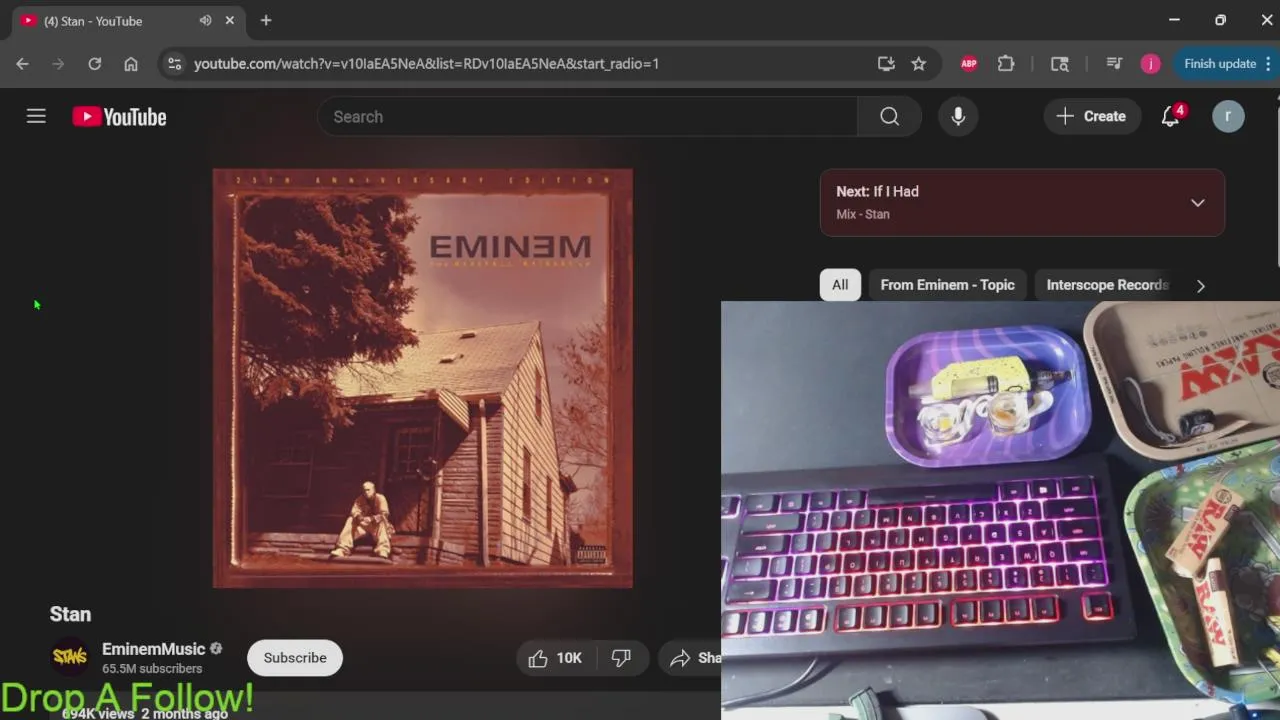Open the EminemMusic channel avatar
Image resolution: width=1280 pixels, height=720 pixels.
click(70, 657)
